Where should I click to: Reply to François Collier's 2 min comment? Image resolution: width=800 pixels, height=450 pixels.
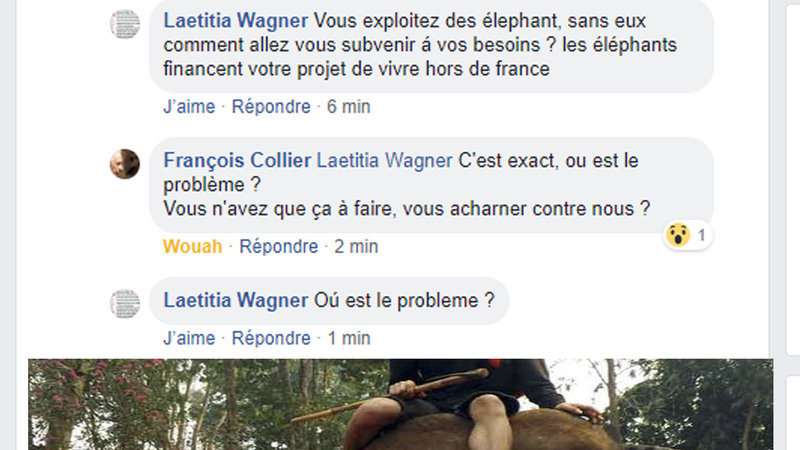[x=279, y=246]
